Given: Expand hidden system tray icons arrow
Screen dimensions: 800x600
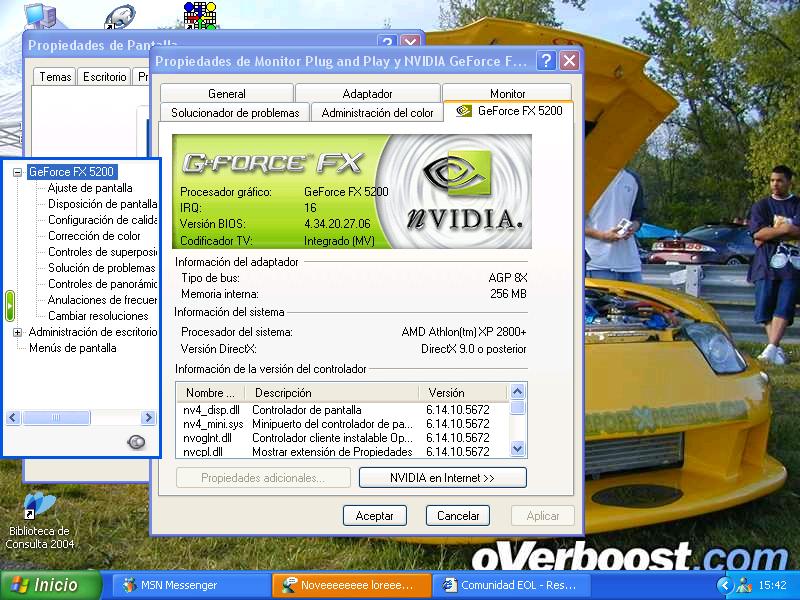Looking at the screenshot, I should pos(724,585).
